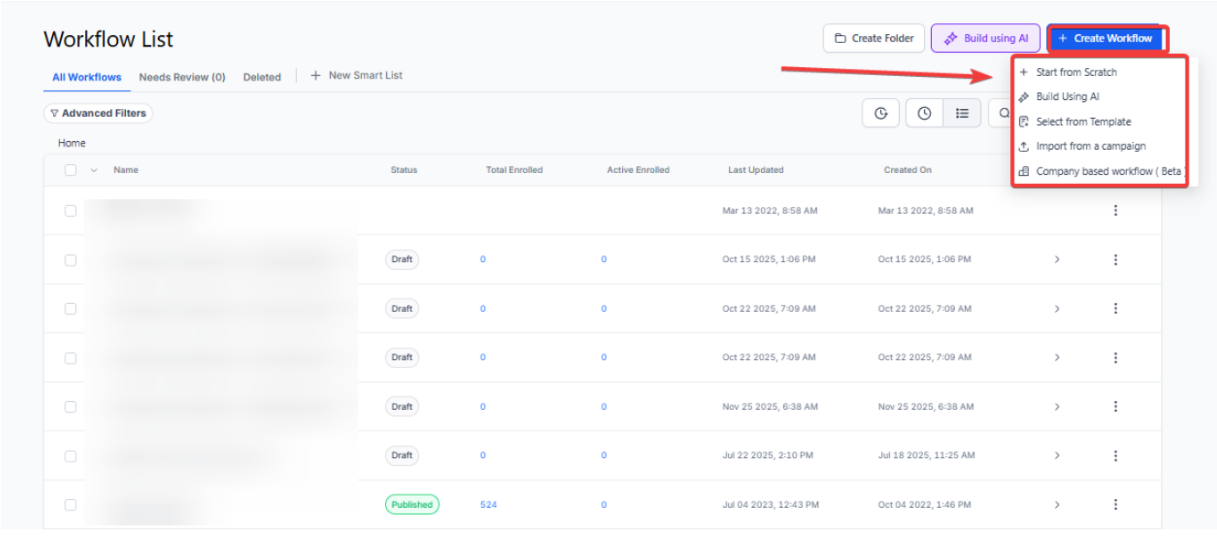This screenshot has width=1217, height=547.
Task: Check the Published workflow row checkbox
Action: pyautogui.click(x=71, y=505)
